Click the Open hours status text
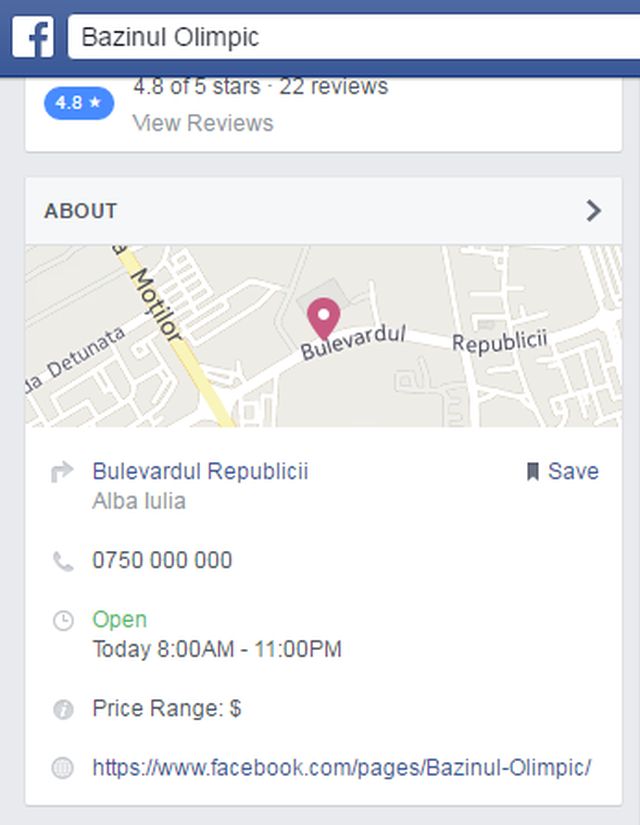This screenshot has width=640, height=825. point(119,620)
